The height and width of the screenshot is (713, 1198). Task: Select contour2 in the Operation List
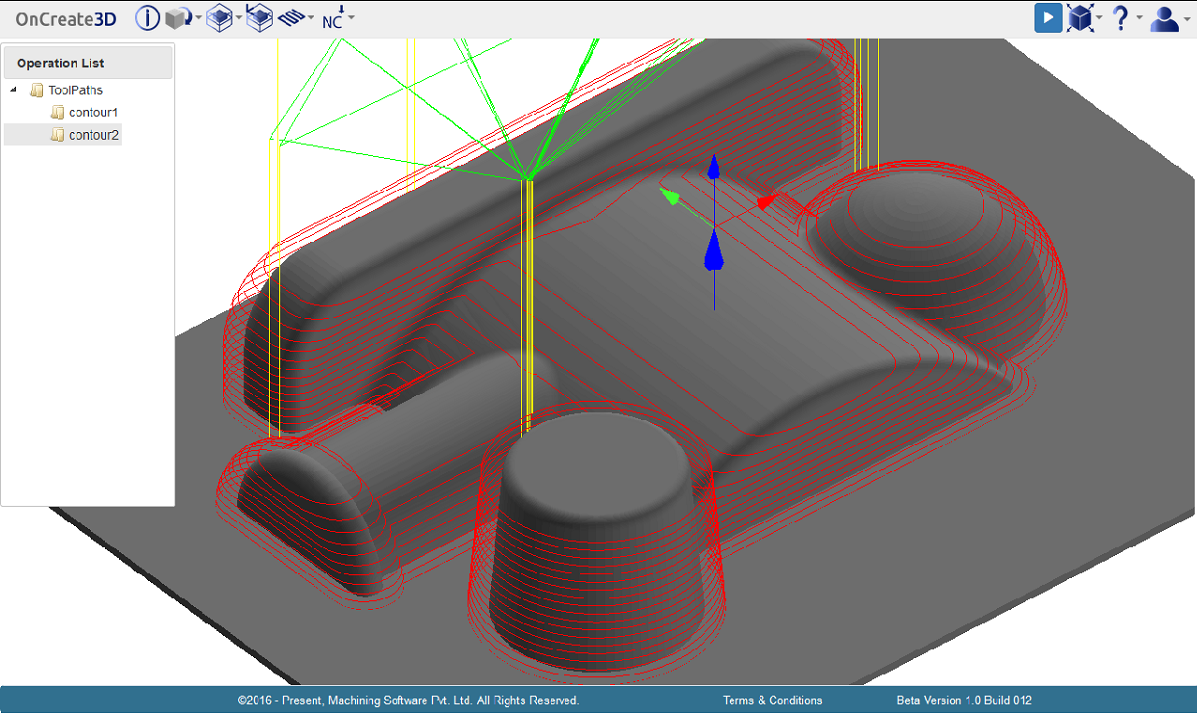pyautogui.click(x=94, y=135)
